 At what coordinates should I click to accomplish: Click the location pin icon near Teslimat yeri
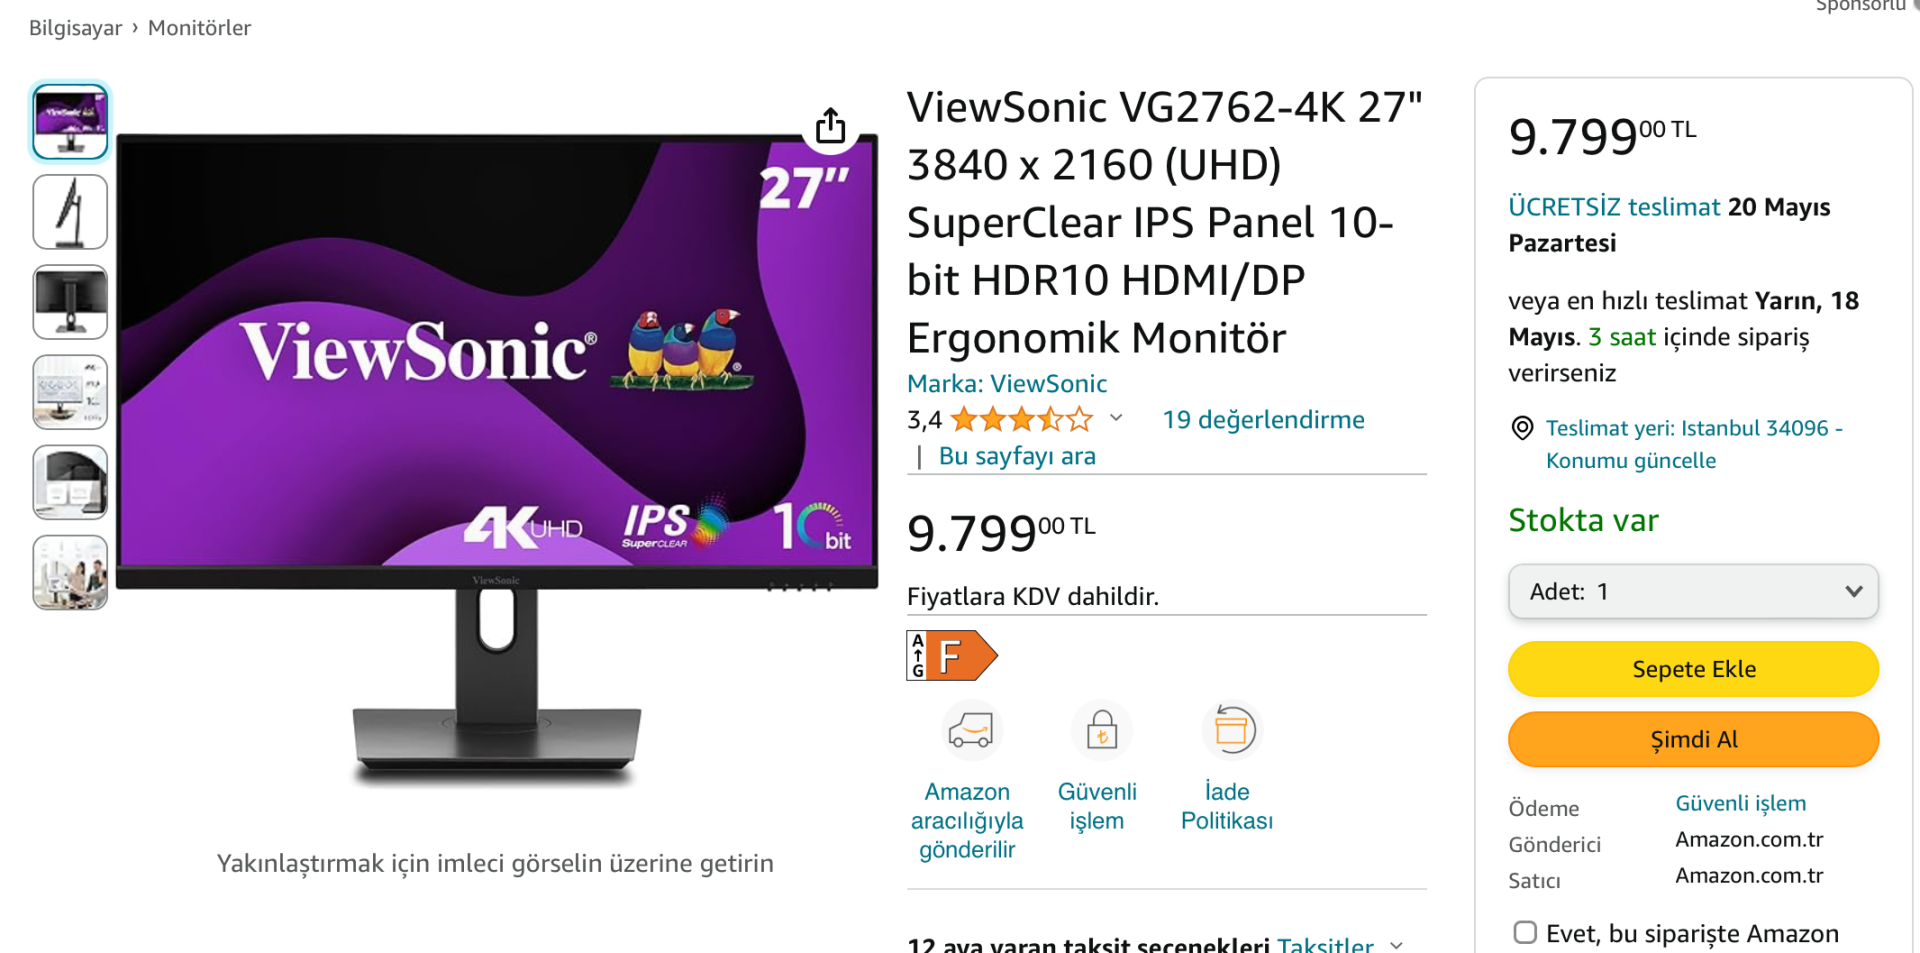tap(1522, 428)
